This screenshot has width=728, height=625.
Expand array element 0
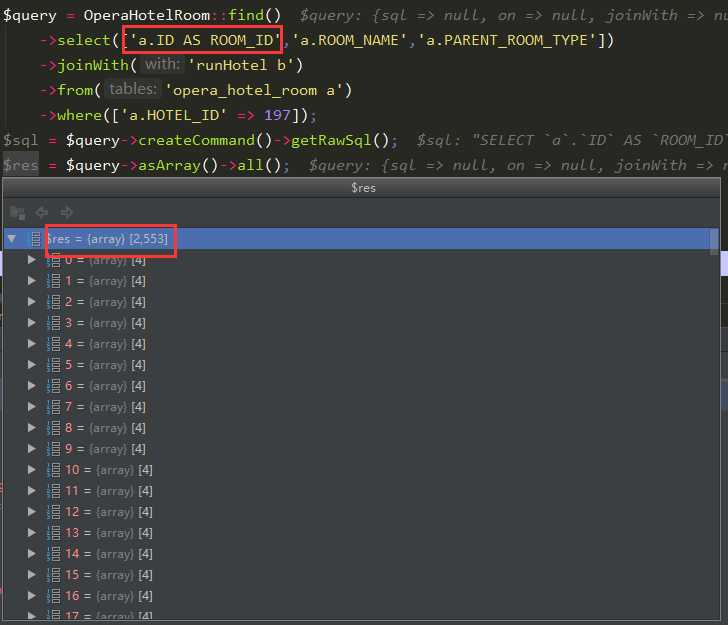click(x=32, y=260)
